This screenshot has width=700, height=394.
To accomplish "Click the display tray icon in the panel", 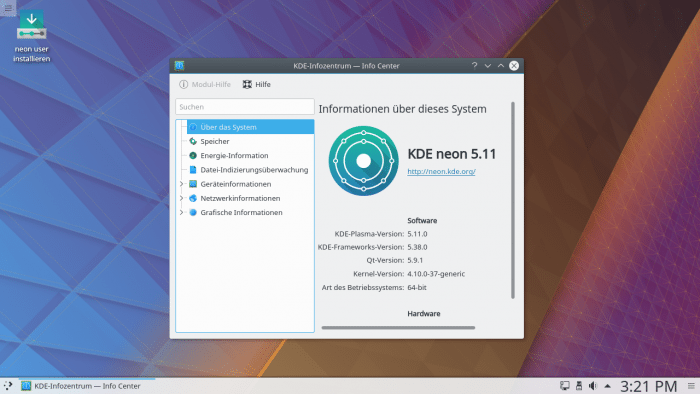I will pos(565,386).
